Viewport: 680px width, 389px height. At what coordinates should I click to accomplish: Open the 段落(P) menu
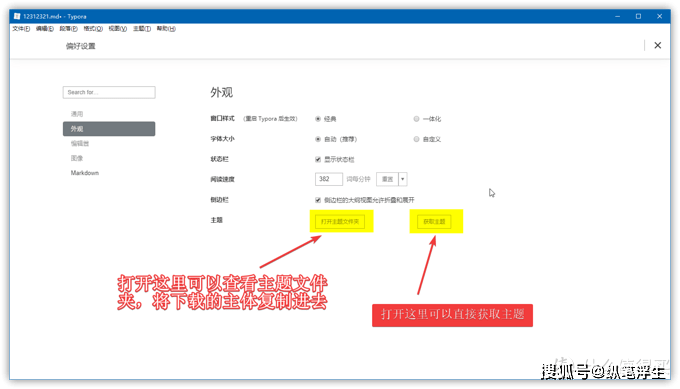[69, 29]
